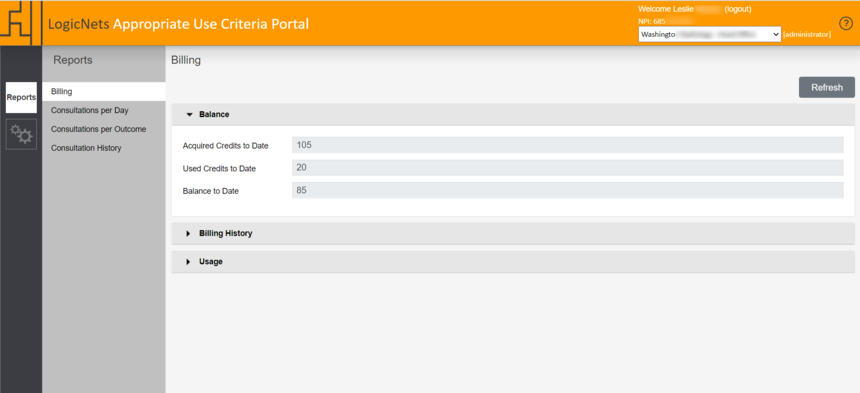Viewport: 860px width, 393px height.
Task: Open Consultations per Day report
Action: click(x=89, y=110)
